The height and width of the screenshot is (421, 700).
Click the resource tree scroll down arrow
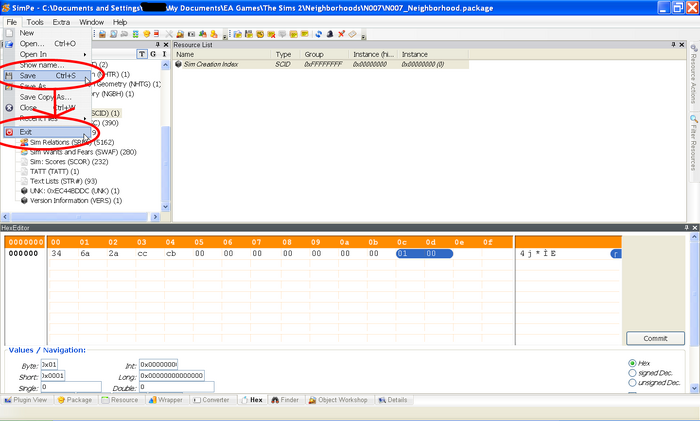coord(165,207)
